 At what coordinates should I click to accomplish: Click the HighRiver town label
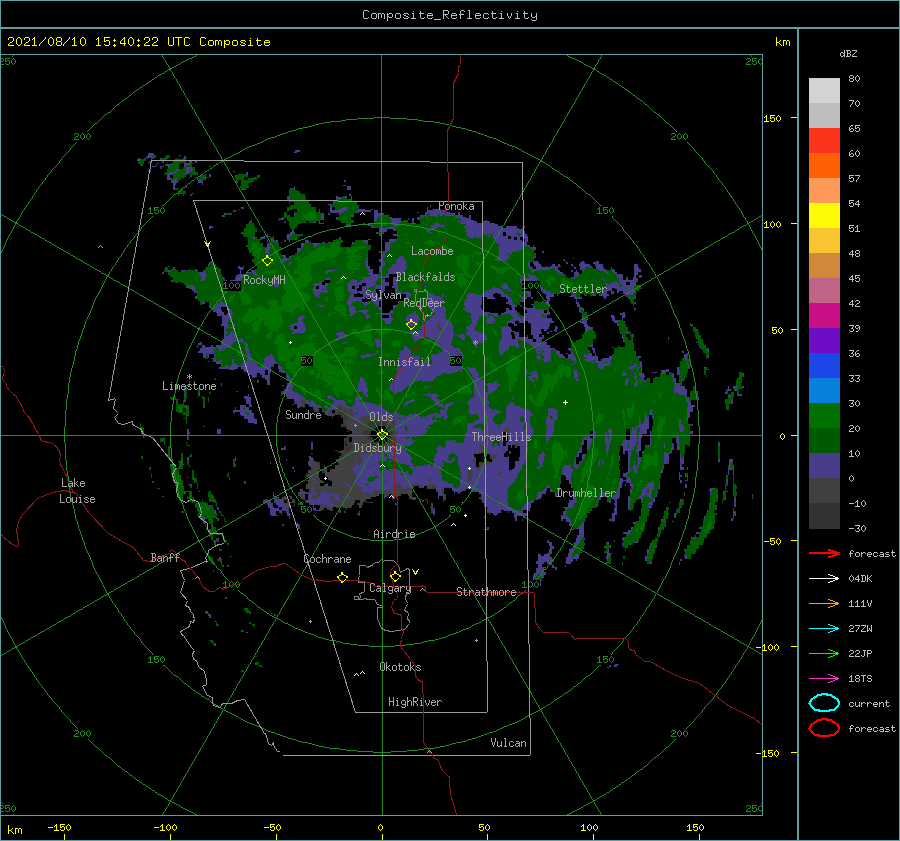[415, 702]
